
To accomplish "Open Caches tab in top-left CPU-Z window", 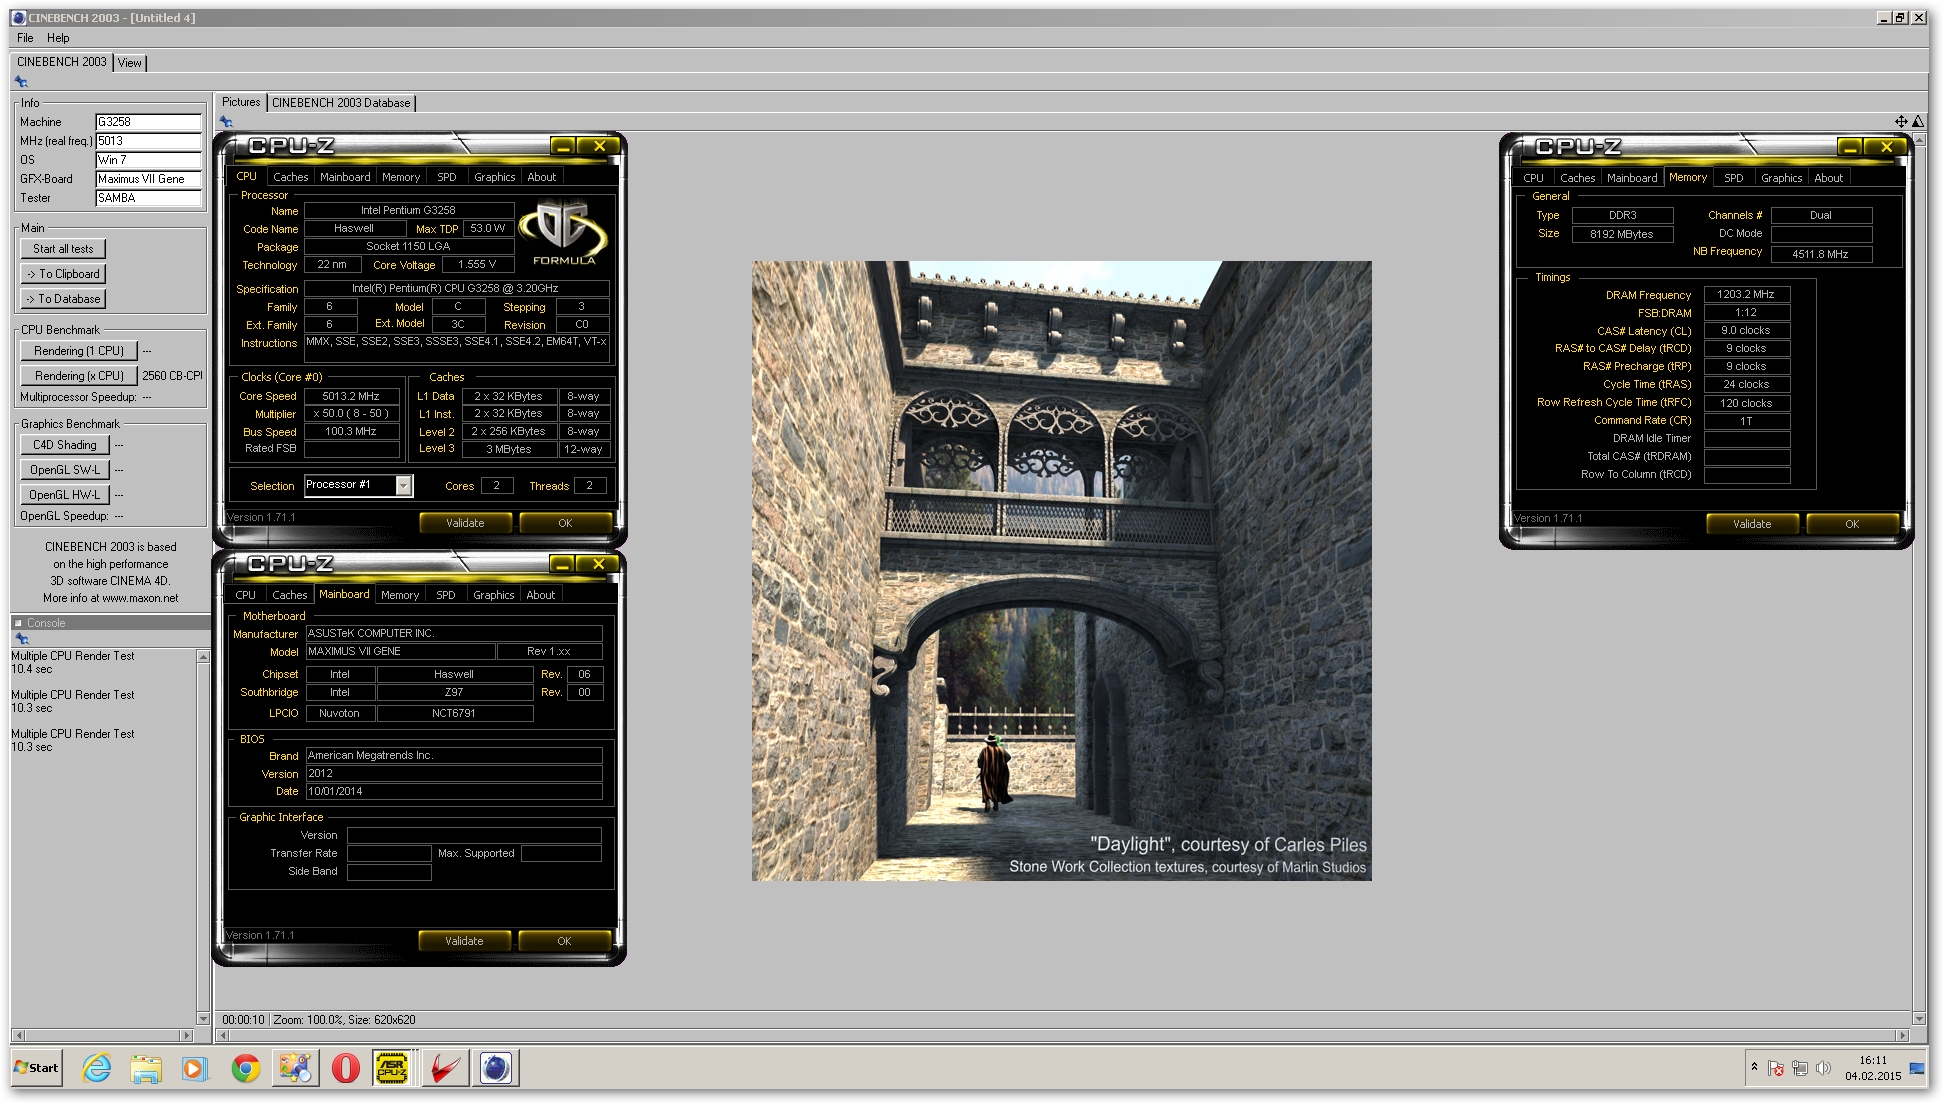I will click(291, 177).
